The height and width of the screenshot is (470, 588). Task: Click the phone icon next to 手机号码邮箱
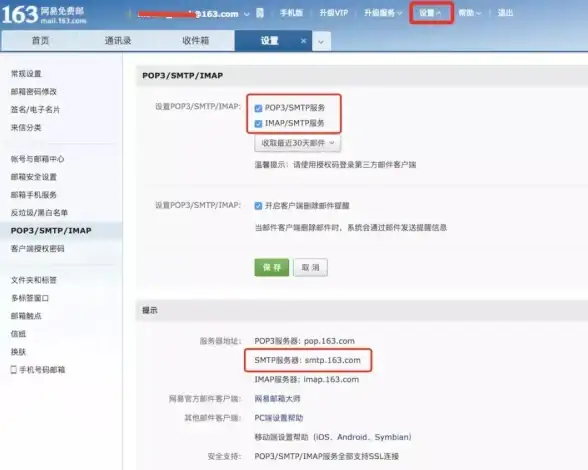(14, 370)
